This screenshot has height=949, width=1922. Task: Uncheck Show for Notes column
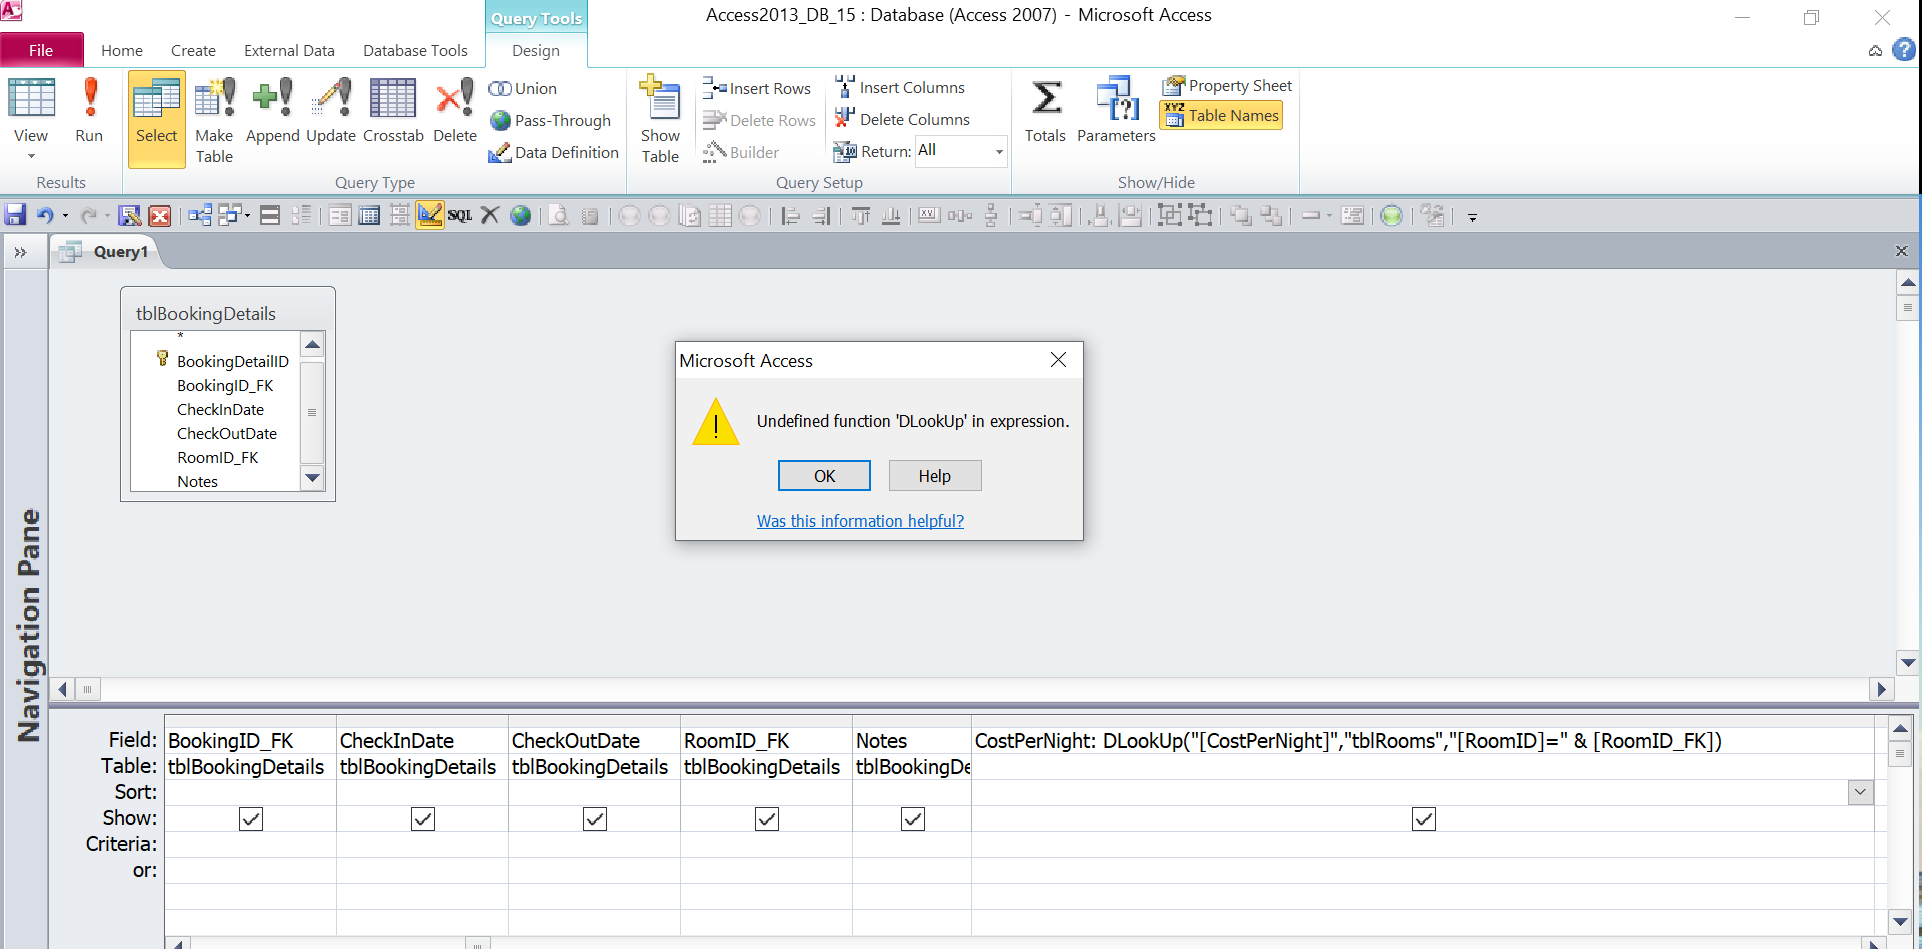pyautogui.click(x=913, y=819)
